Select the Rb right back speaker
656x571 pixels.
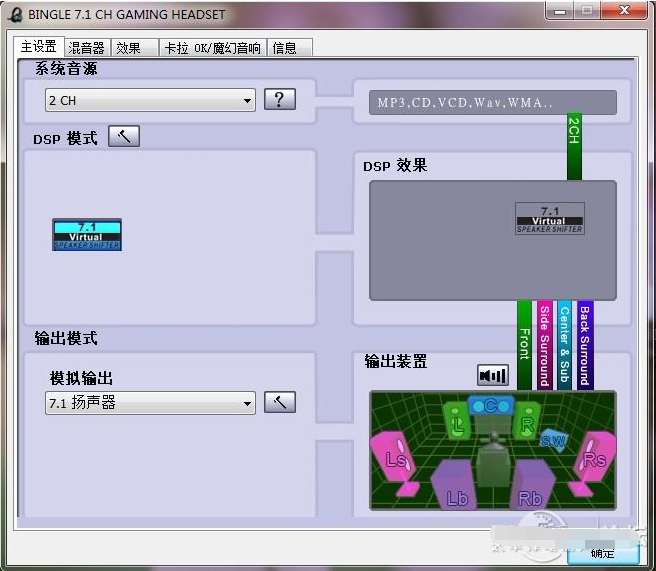point(531,485)
